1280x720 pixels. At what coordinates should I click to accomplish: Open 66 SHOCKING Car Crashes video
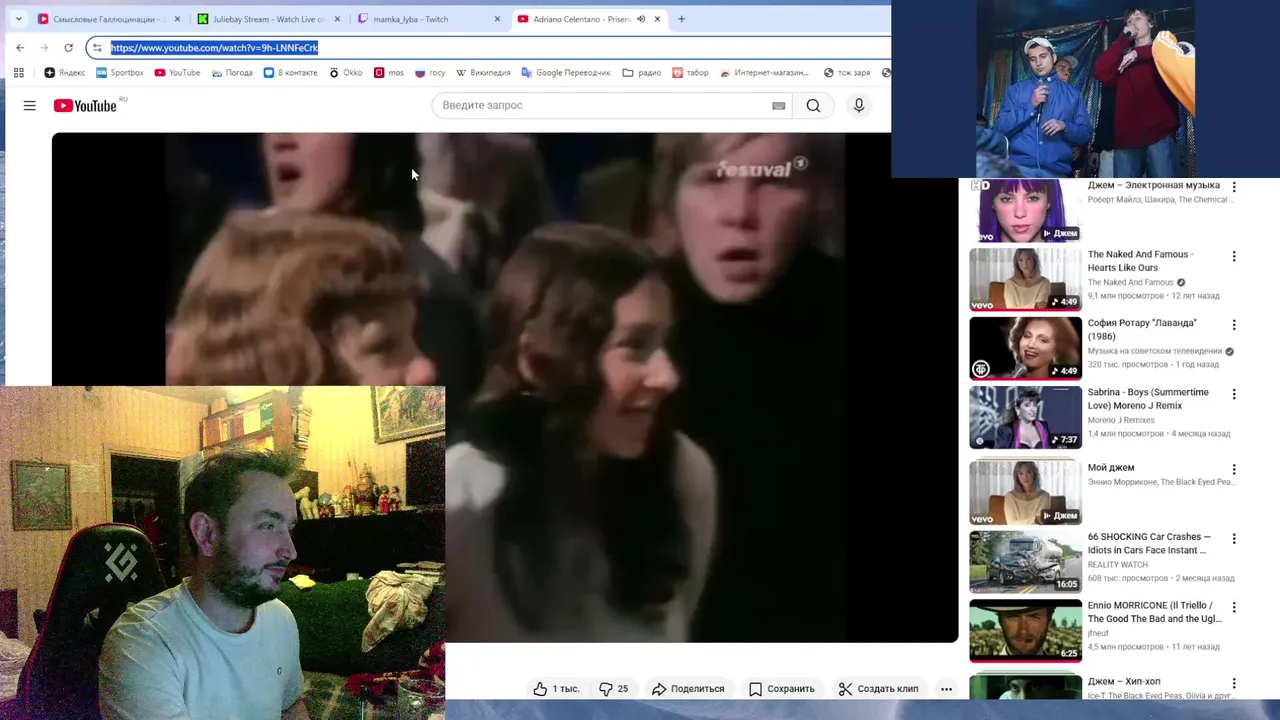pyautogui.click(x=1149, y=543)
